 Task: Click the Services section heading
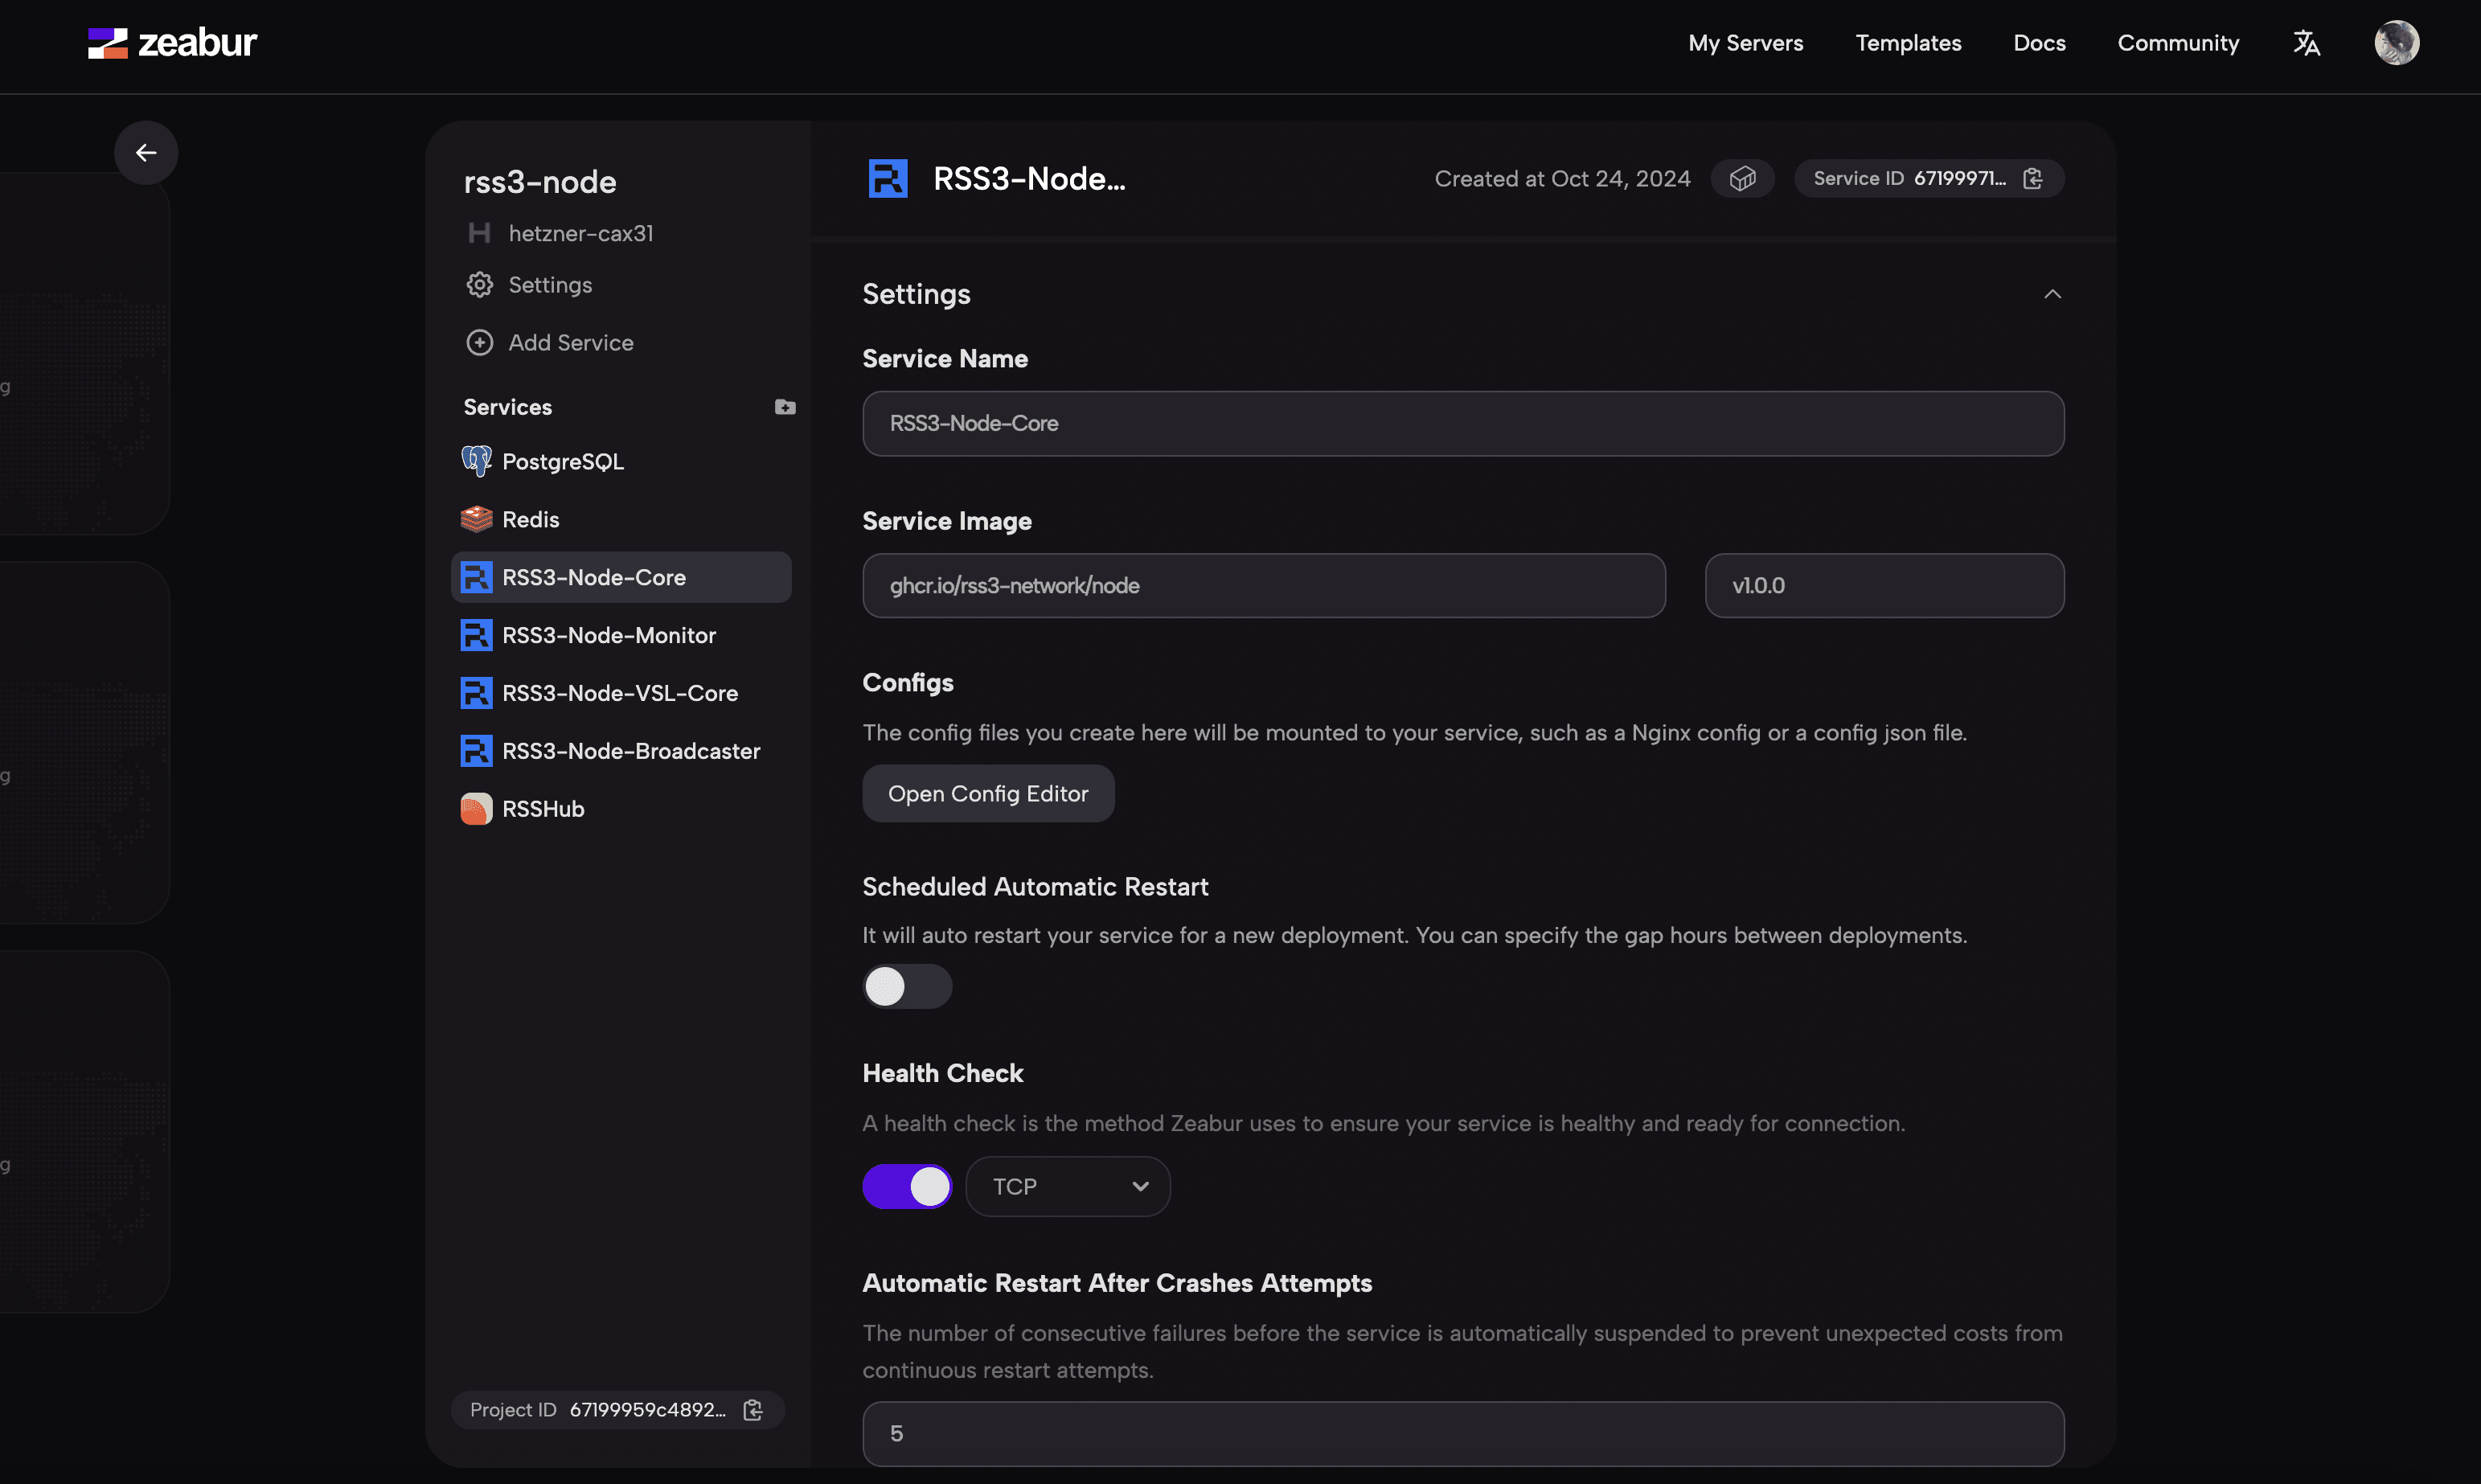(x=508, y=407)
